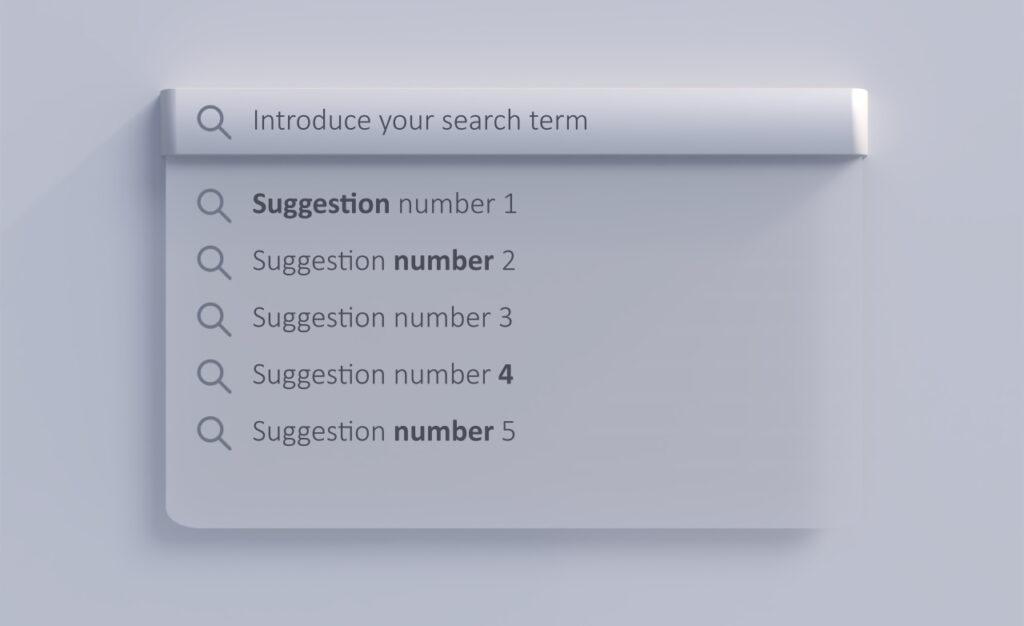
Task: Pick the "Suggestion number 3" entry
Action: 382,319
